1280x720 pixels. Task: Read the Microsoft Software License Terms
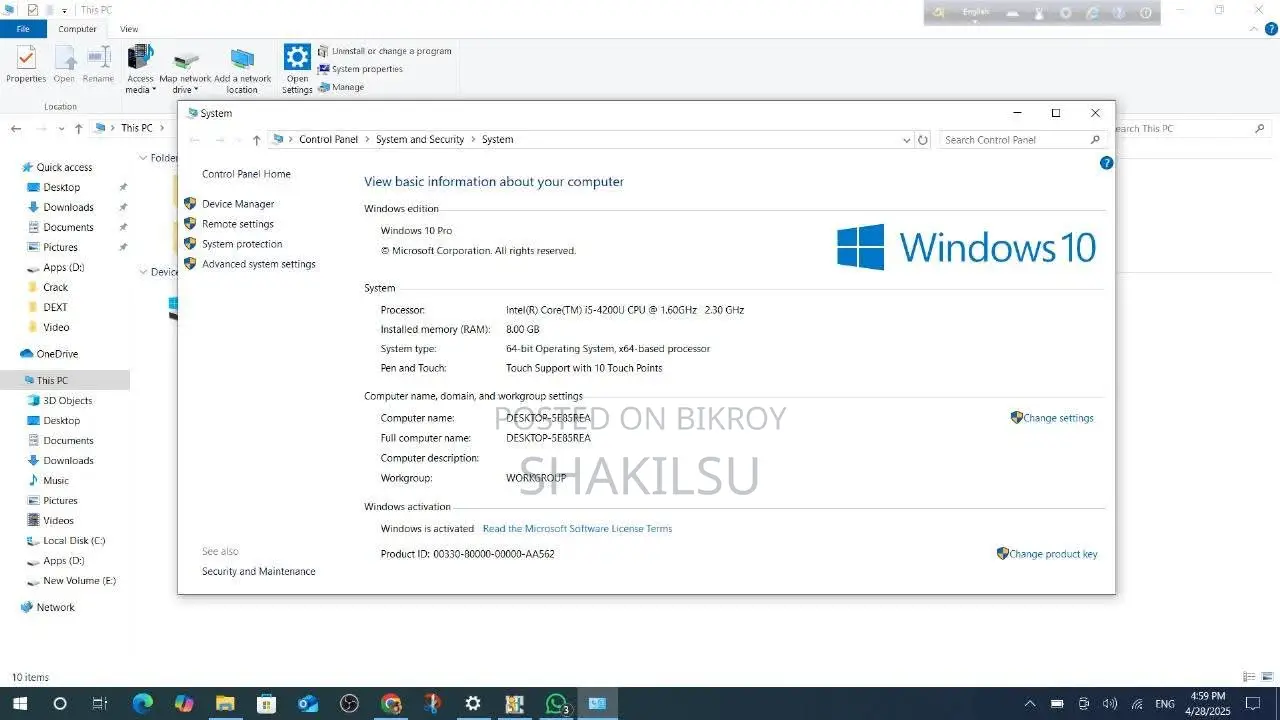pyautogui.click(x=577, y=529)
